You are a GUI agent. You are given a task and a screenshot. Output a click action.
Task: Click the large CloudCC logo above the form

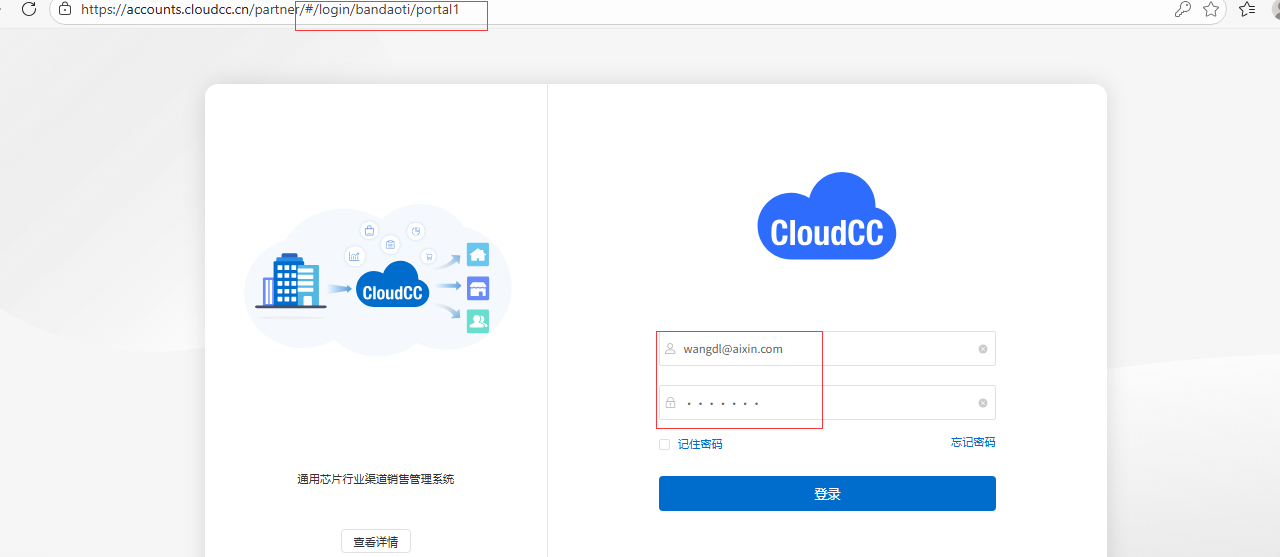click(x=827, y=218)
